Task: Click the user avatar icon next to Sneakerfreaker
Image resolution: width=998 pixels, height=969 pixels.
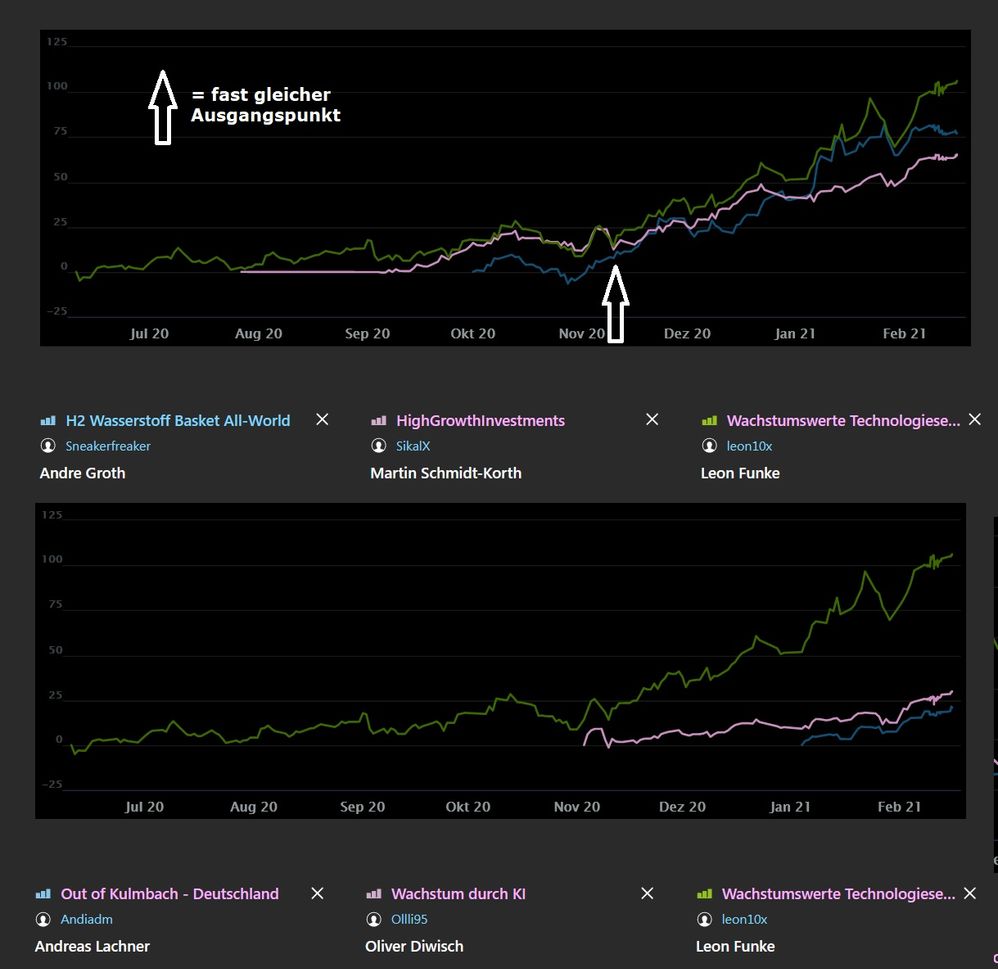Action: coord(47,446)
